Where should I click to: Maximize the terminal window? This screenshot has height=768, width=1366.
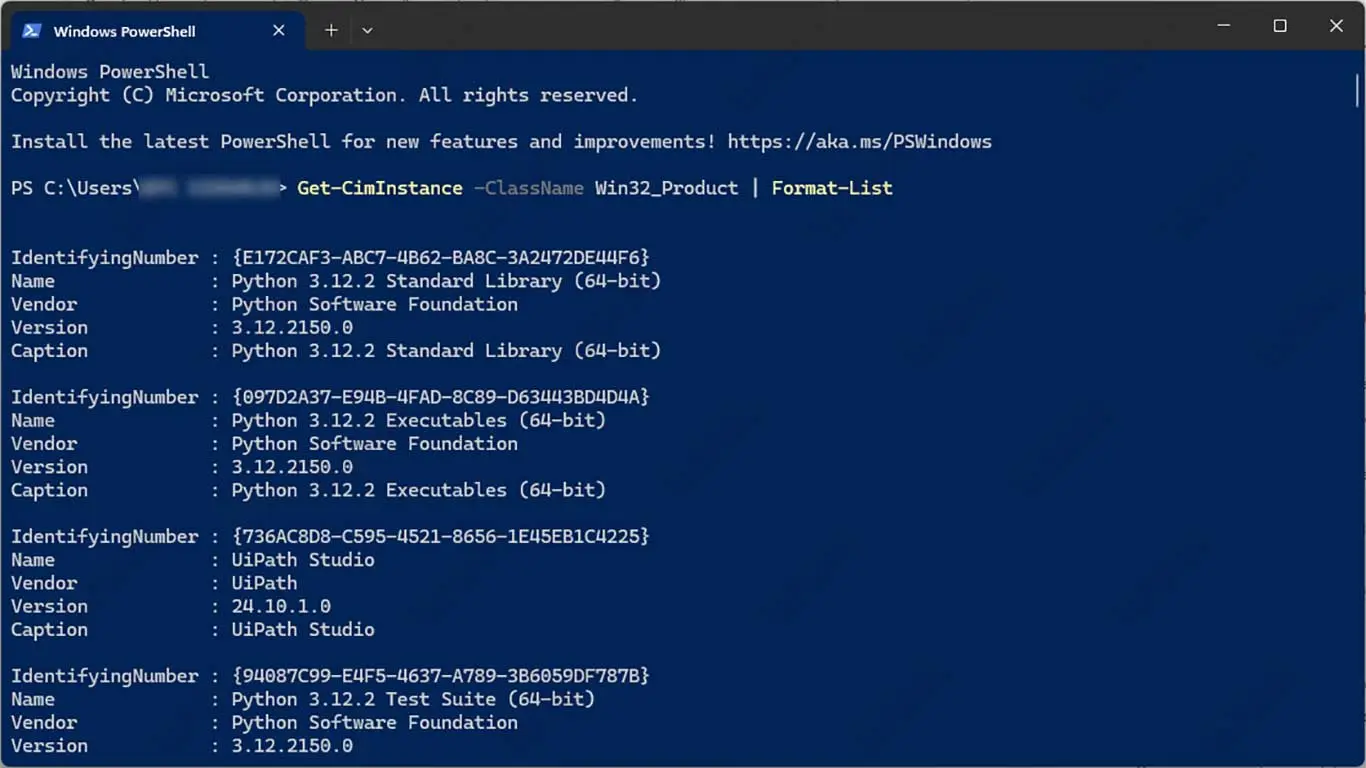click(1280, 26)
